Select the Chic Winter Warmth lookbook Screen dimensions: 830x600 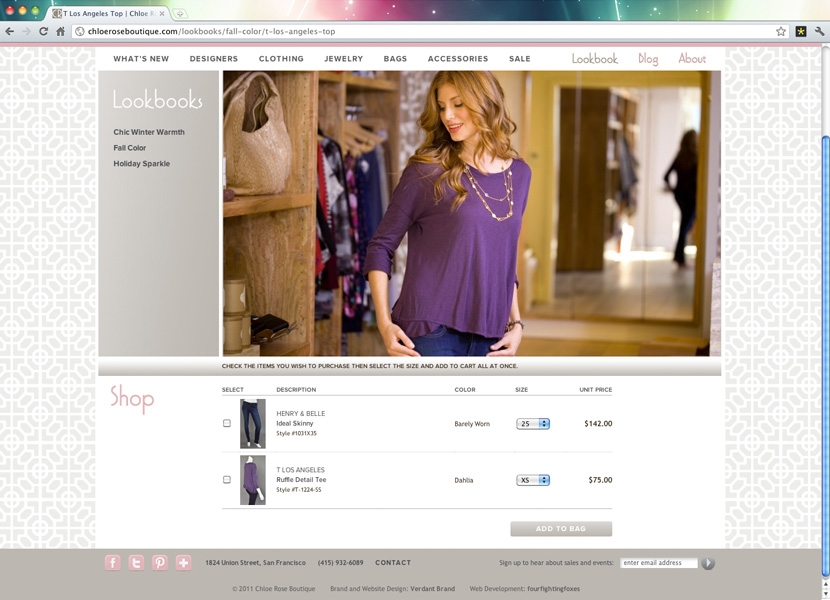(149, 132)
